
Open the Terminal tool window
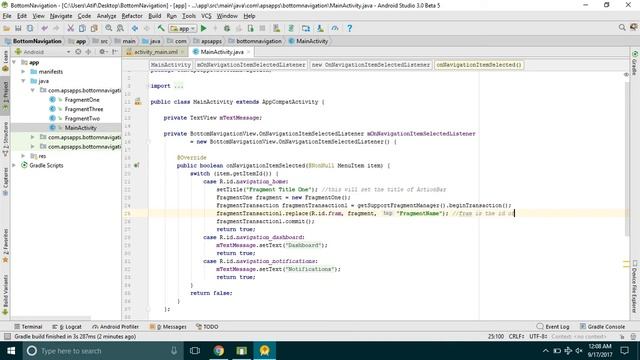(28, 327)
